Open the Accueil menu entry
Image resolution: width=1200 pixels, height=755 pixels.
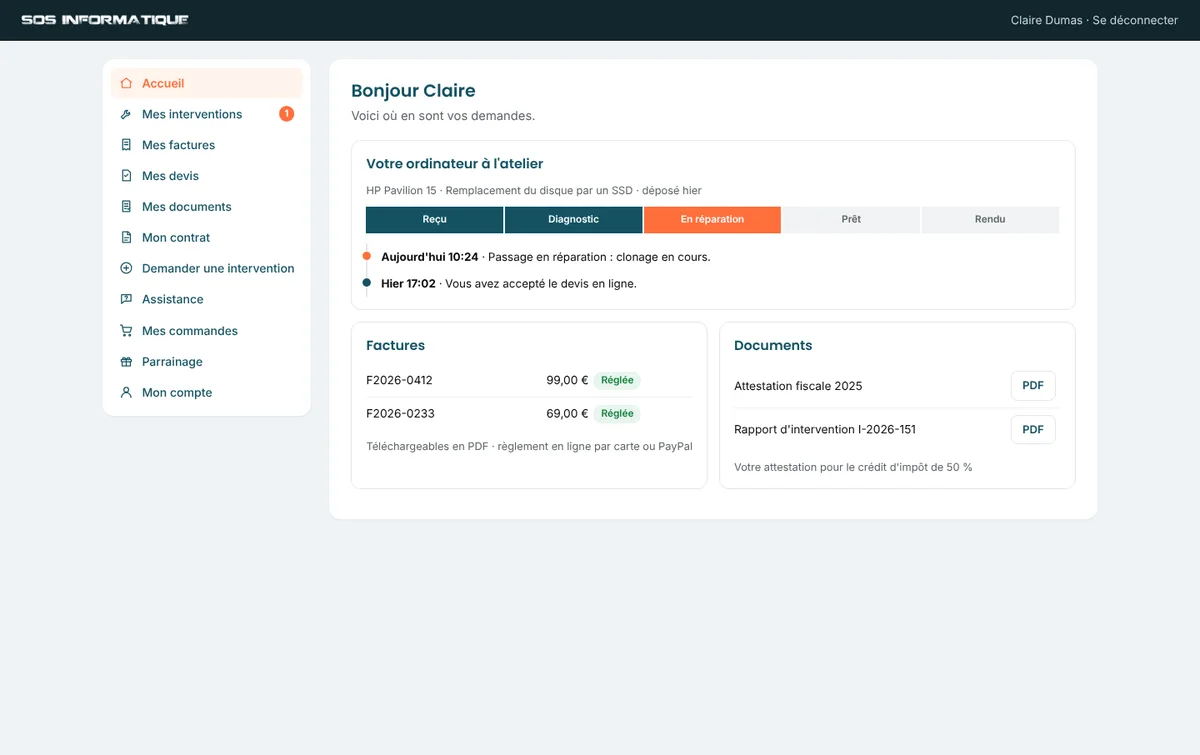[207, 83]
